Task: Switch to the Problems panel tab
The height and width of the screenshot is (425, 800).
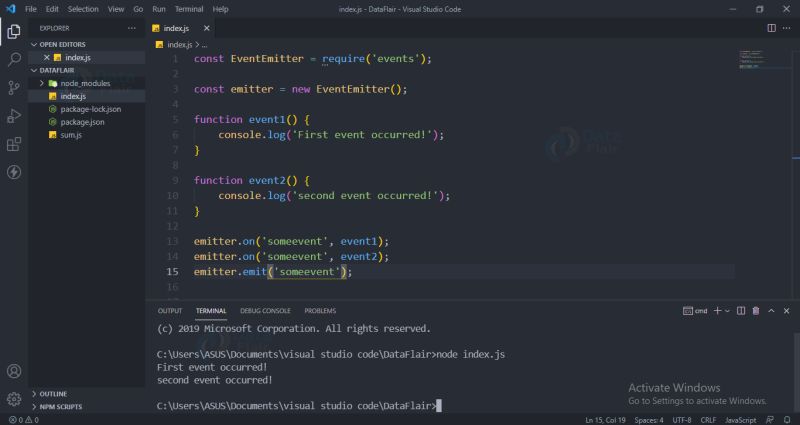Action: click(320, 310)
